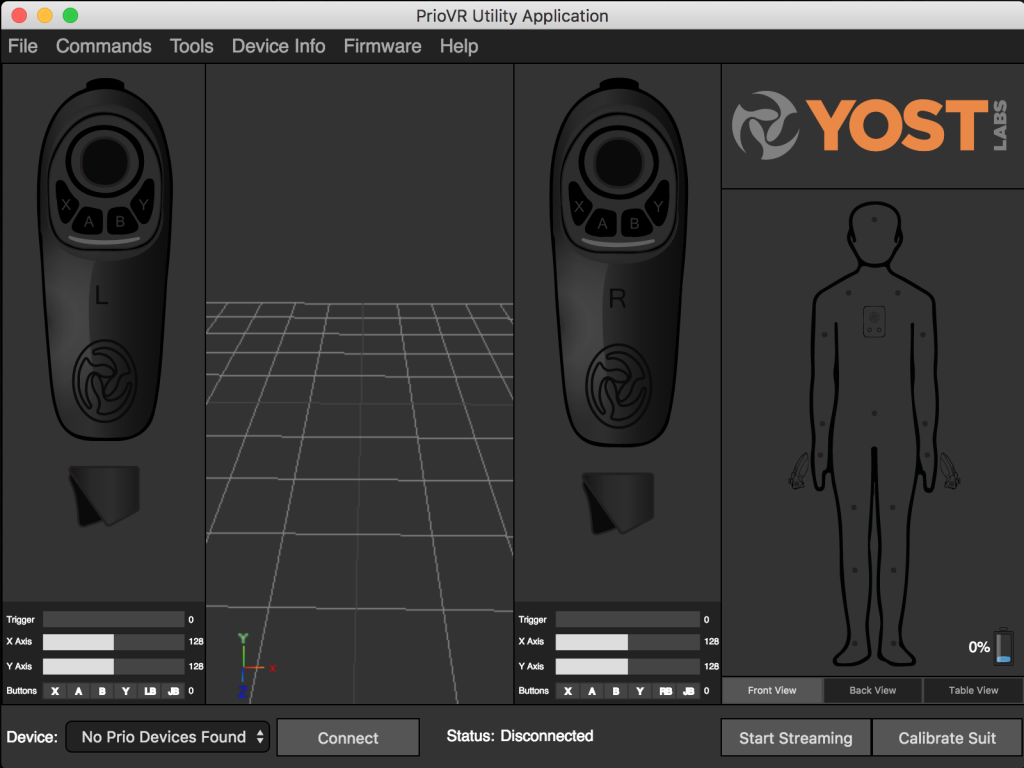The width and height of the screenshot is (1024, 768).
Task: Click Start Streaming button
Action: (796, 738)
